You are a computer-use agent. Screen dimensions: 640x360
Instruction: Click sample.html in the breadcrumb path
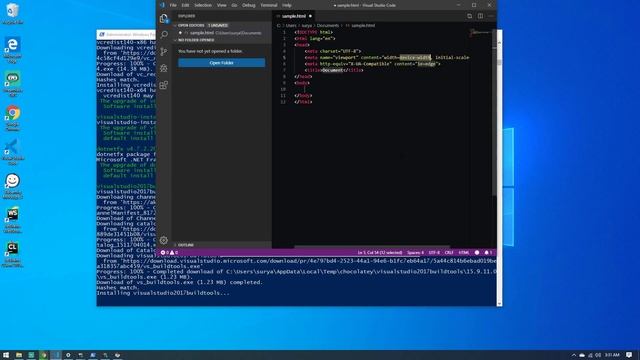point(363,25)
